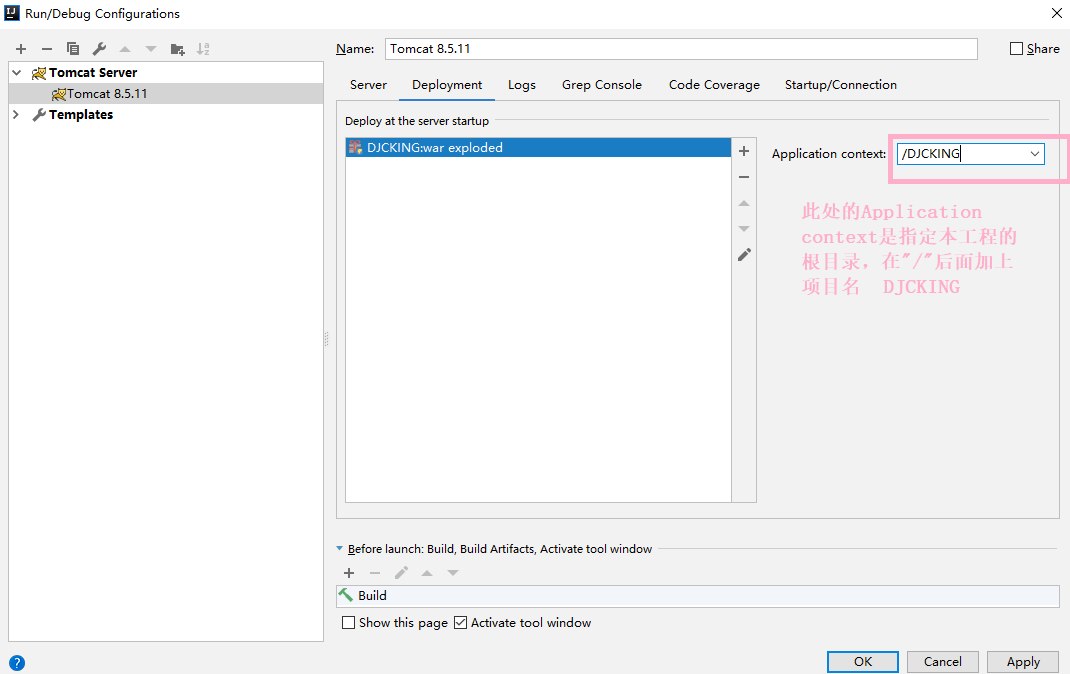1070x674 pixels.
Task: Click the Build hammer icon
Action: (x=346, y=596)
